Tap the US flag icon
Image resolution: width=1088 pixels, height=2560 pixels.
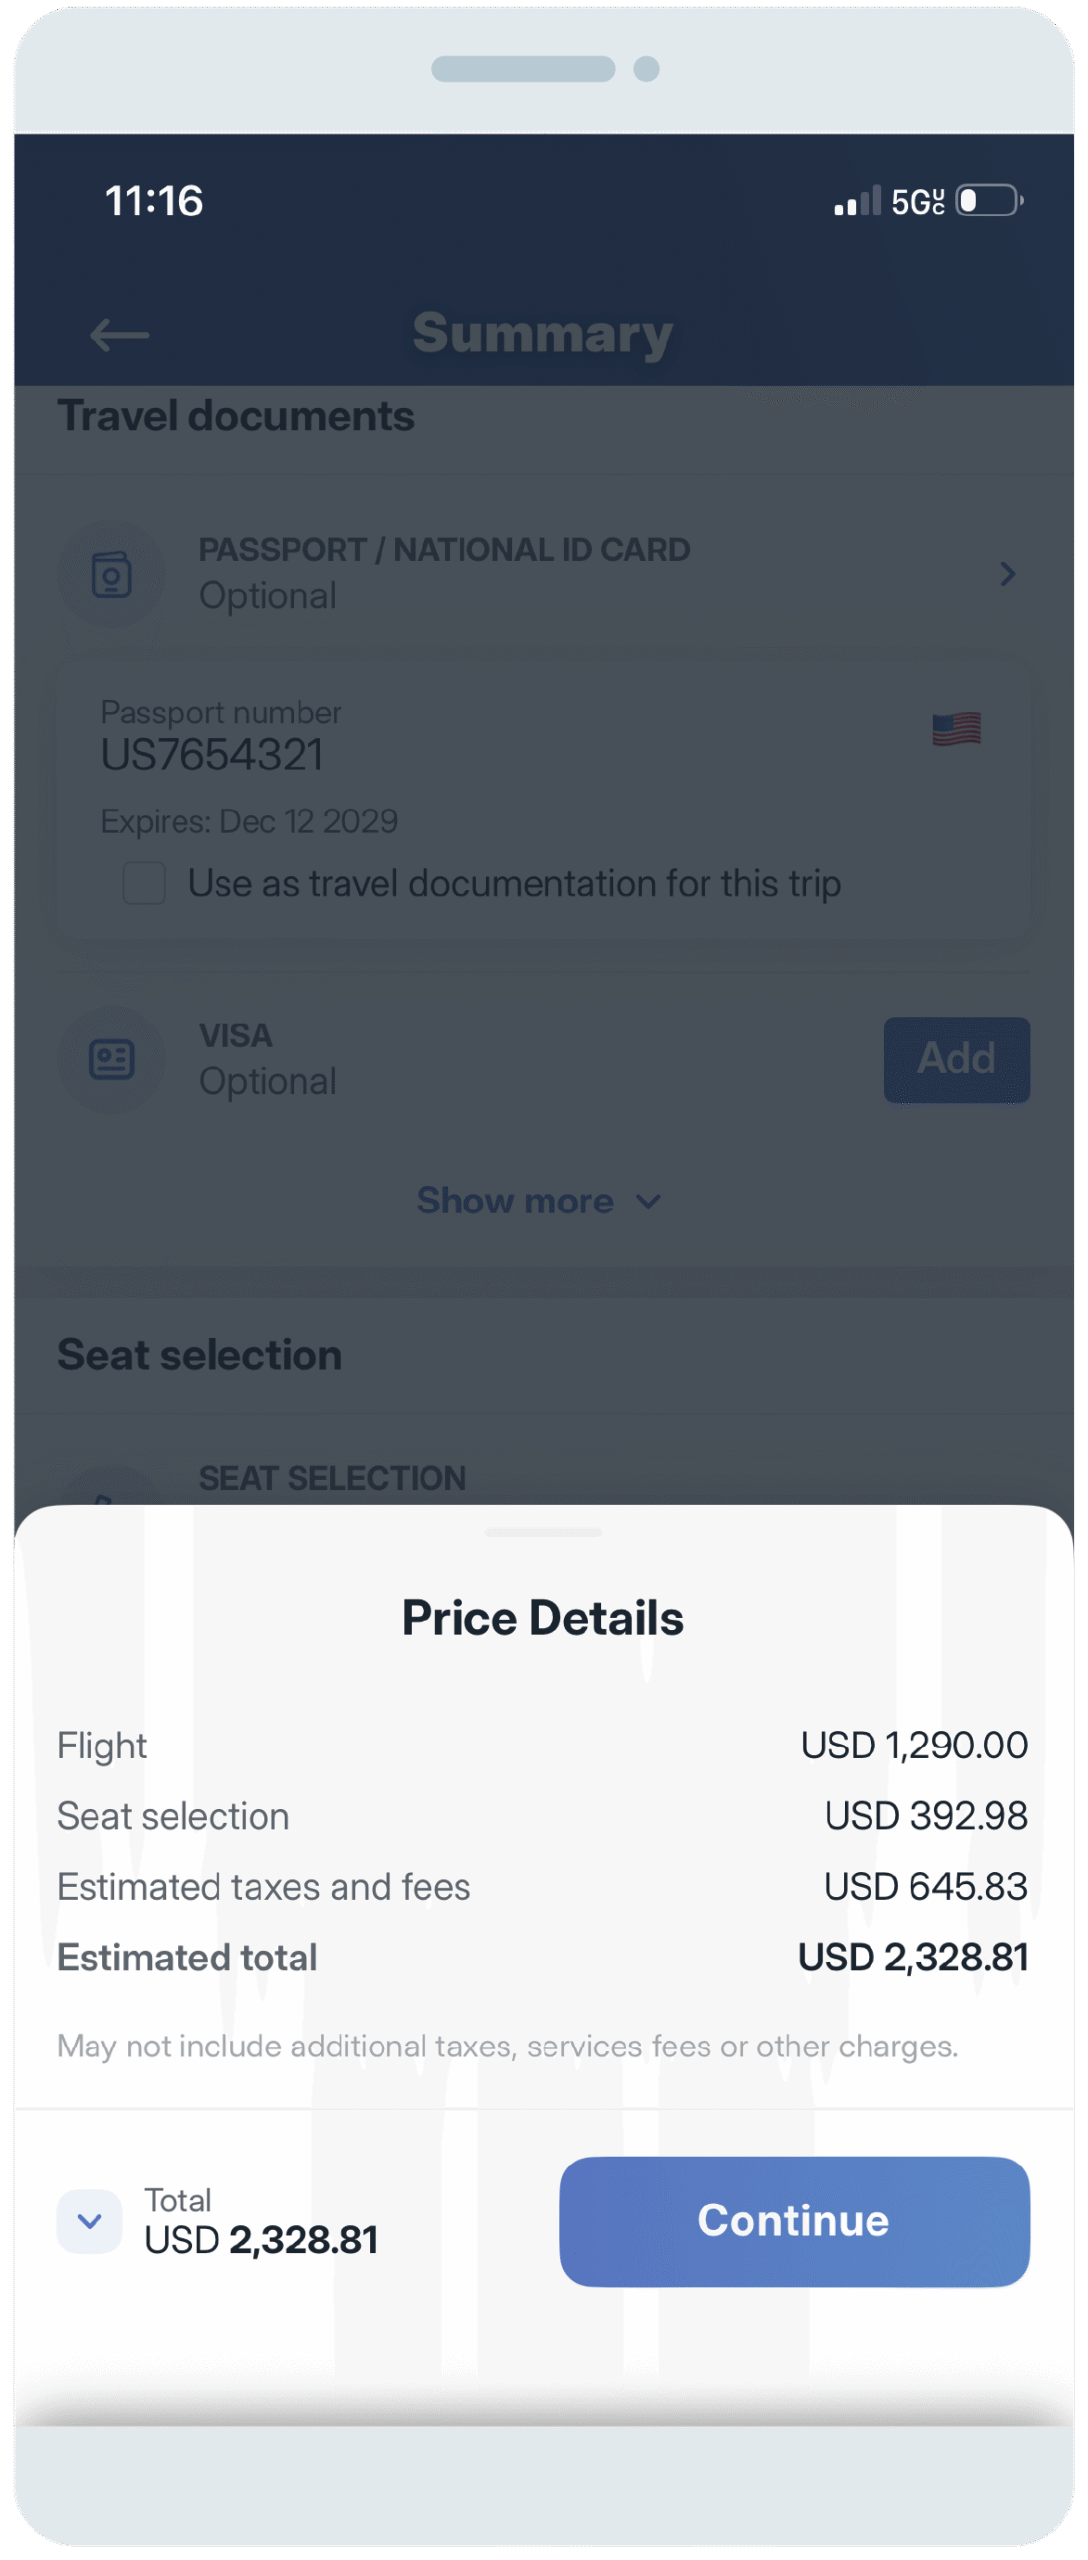(956, 730)
